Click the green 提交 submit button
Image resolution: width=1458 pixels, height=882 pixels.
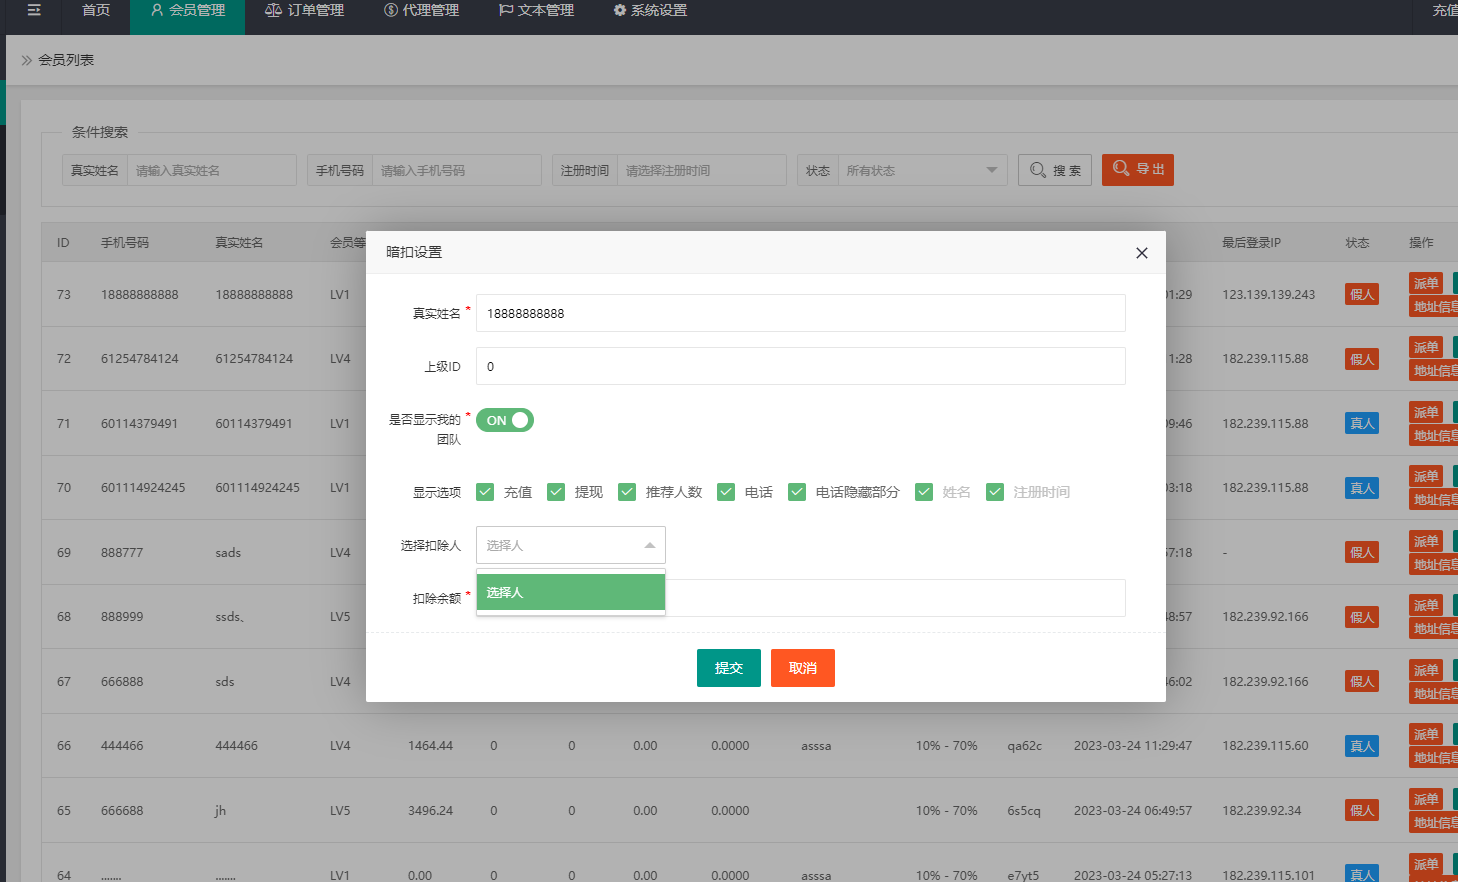point(728,668)
